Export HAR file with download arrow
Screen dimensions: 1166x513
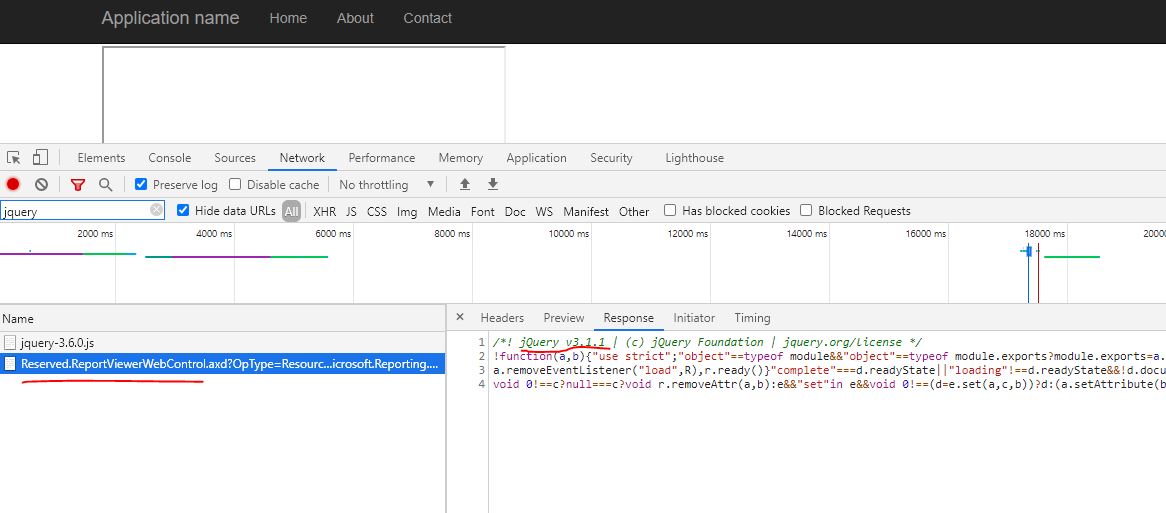click(492, 184)
